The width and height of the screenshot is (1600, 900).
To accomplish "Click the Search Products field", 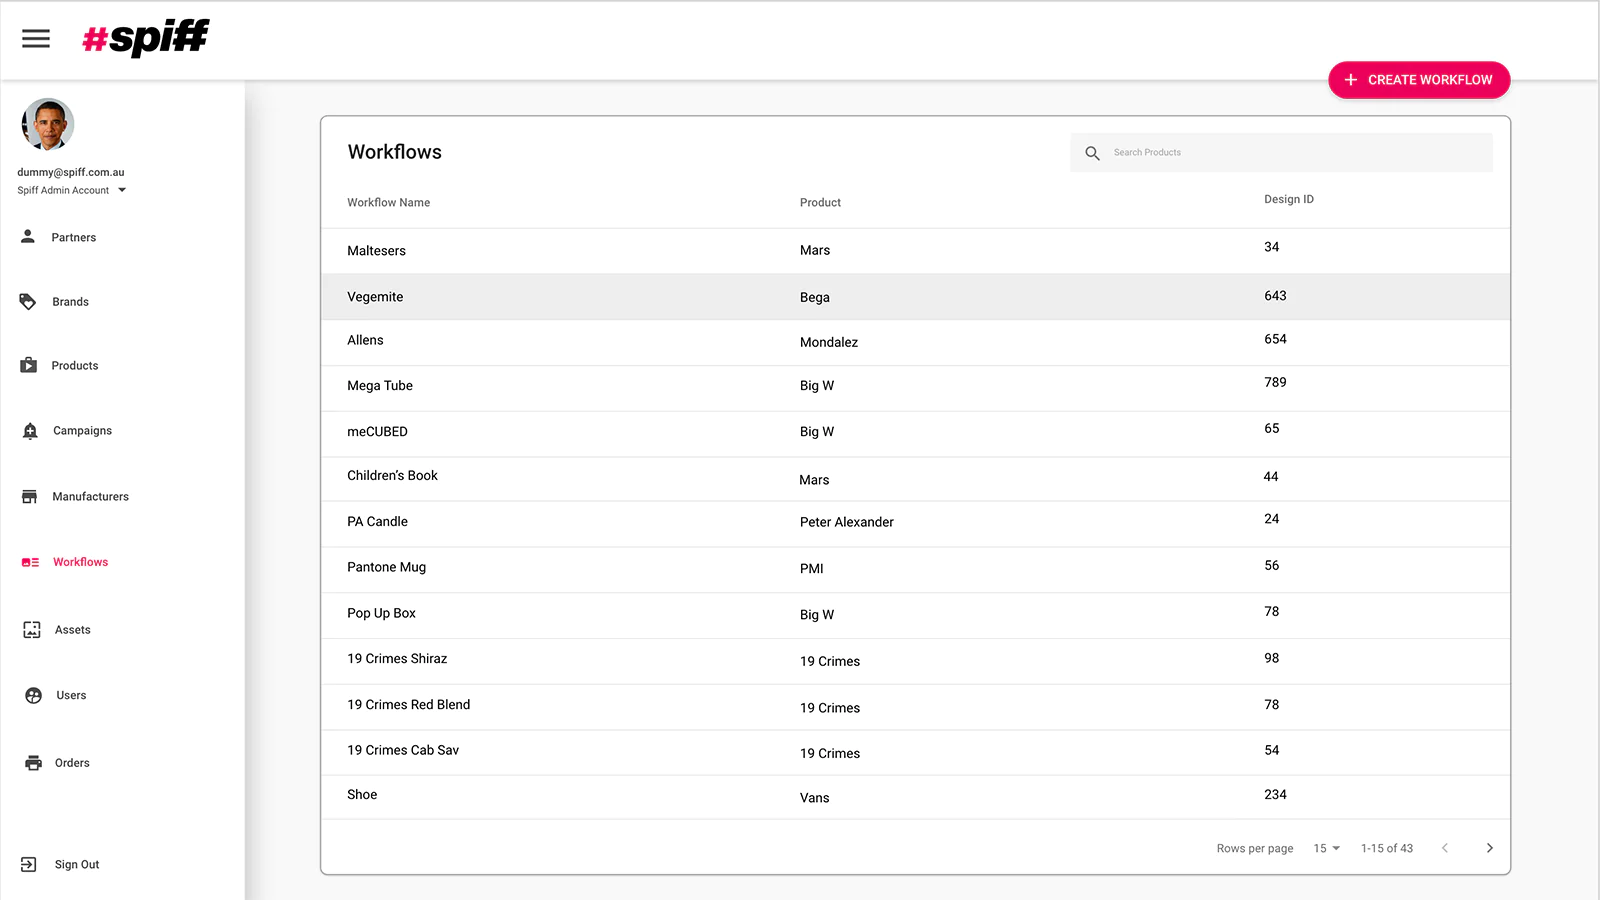I will tap(1290, 153).
